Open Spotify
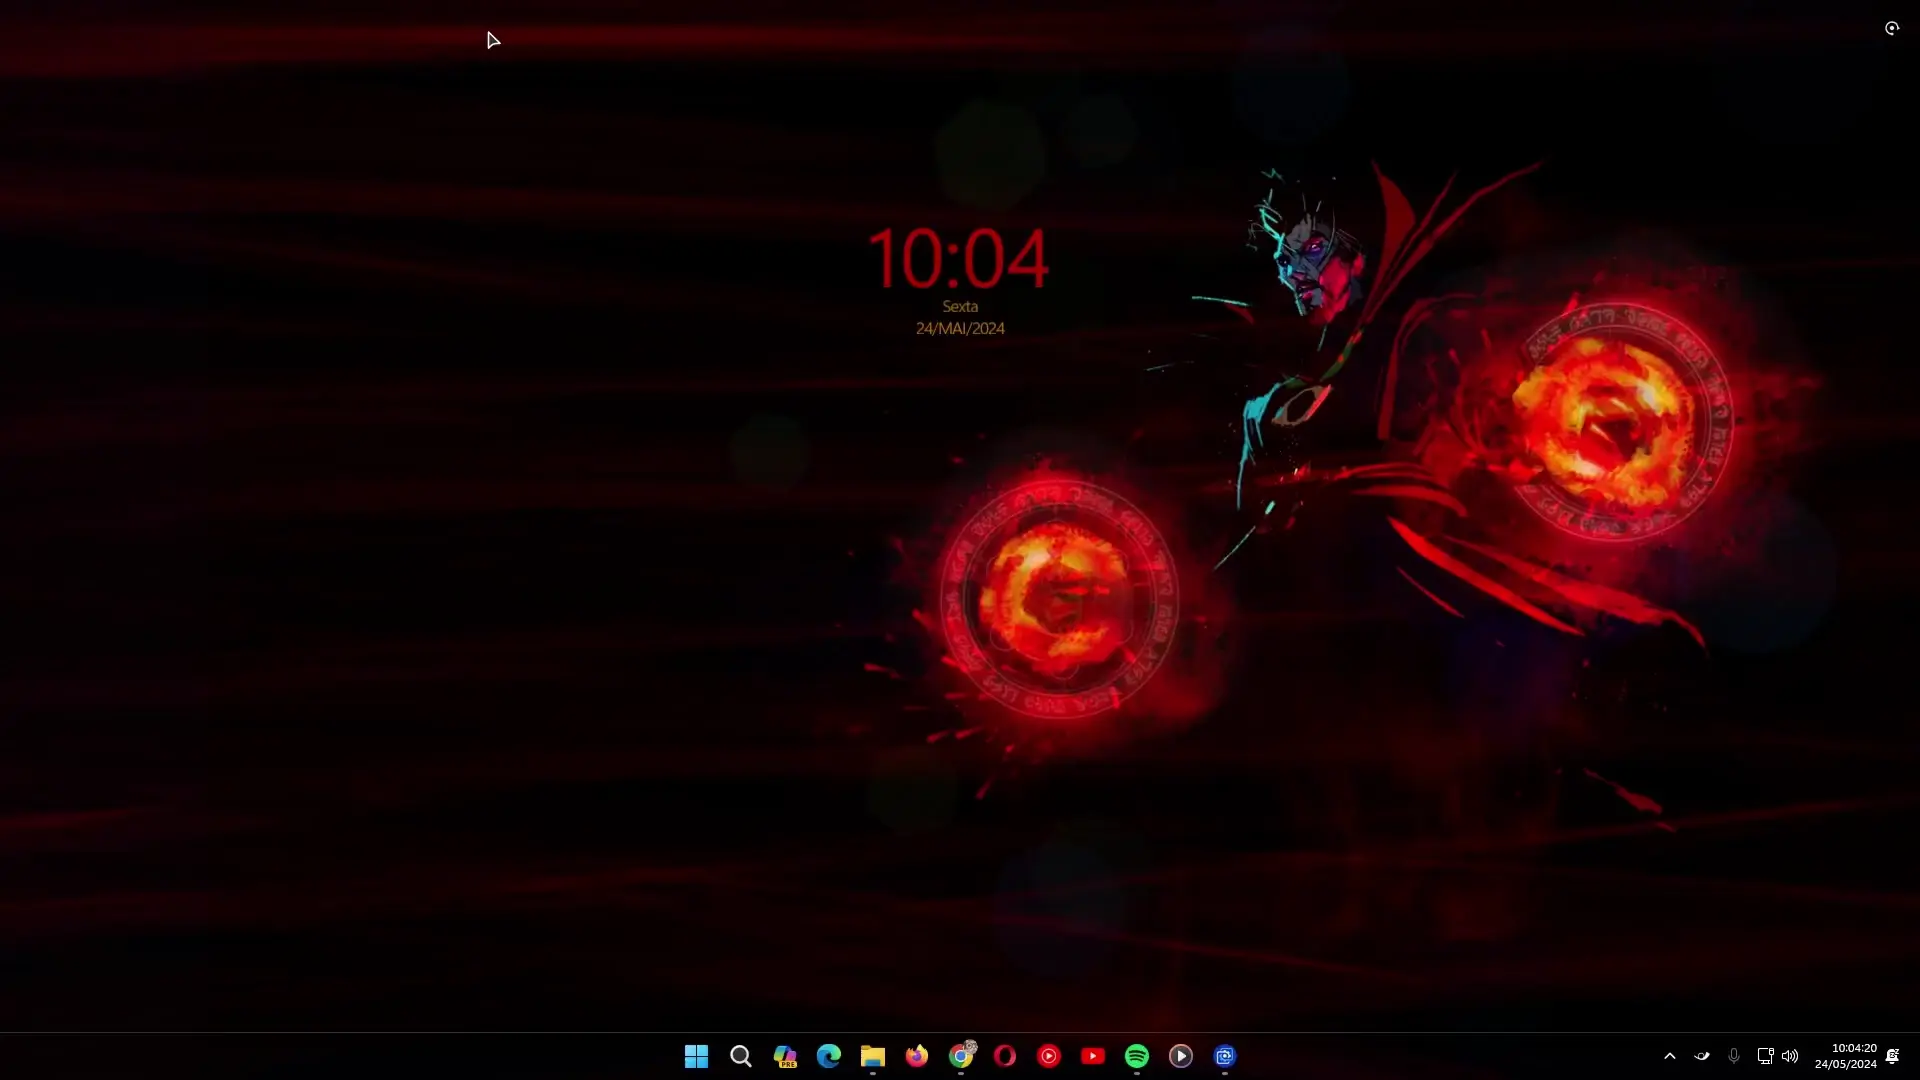The image size is (1920, 1080). coord(1136,1055)
